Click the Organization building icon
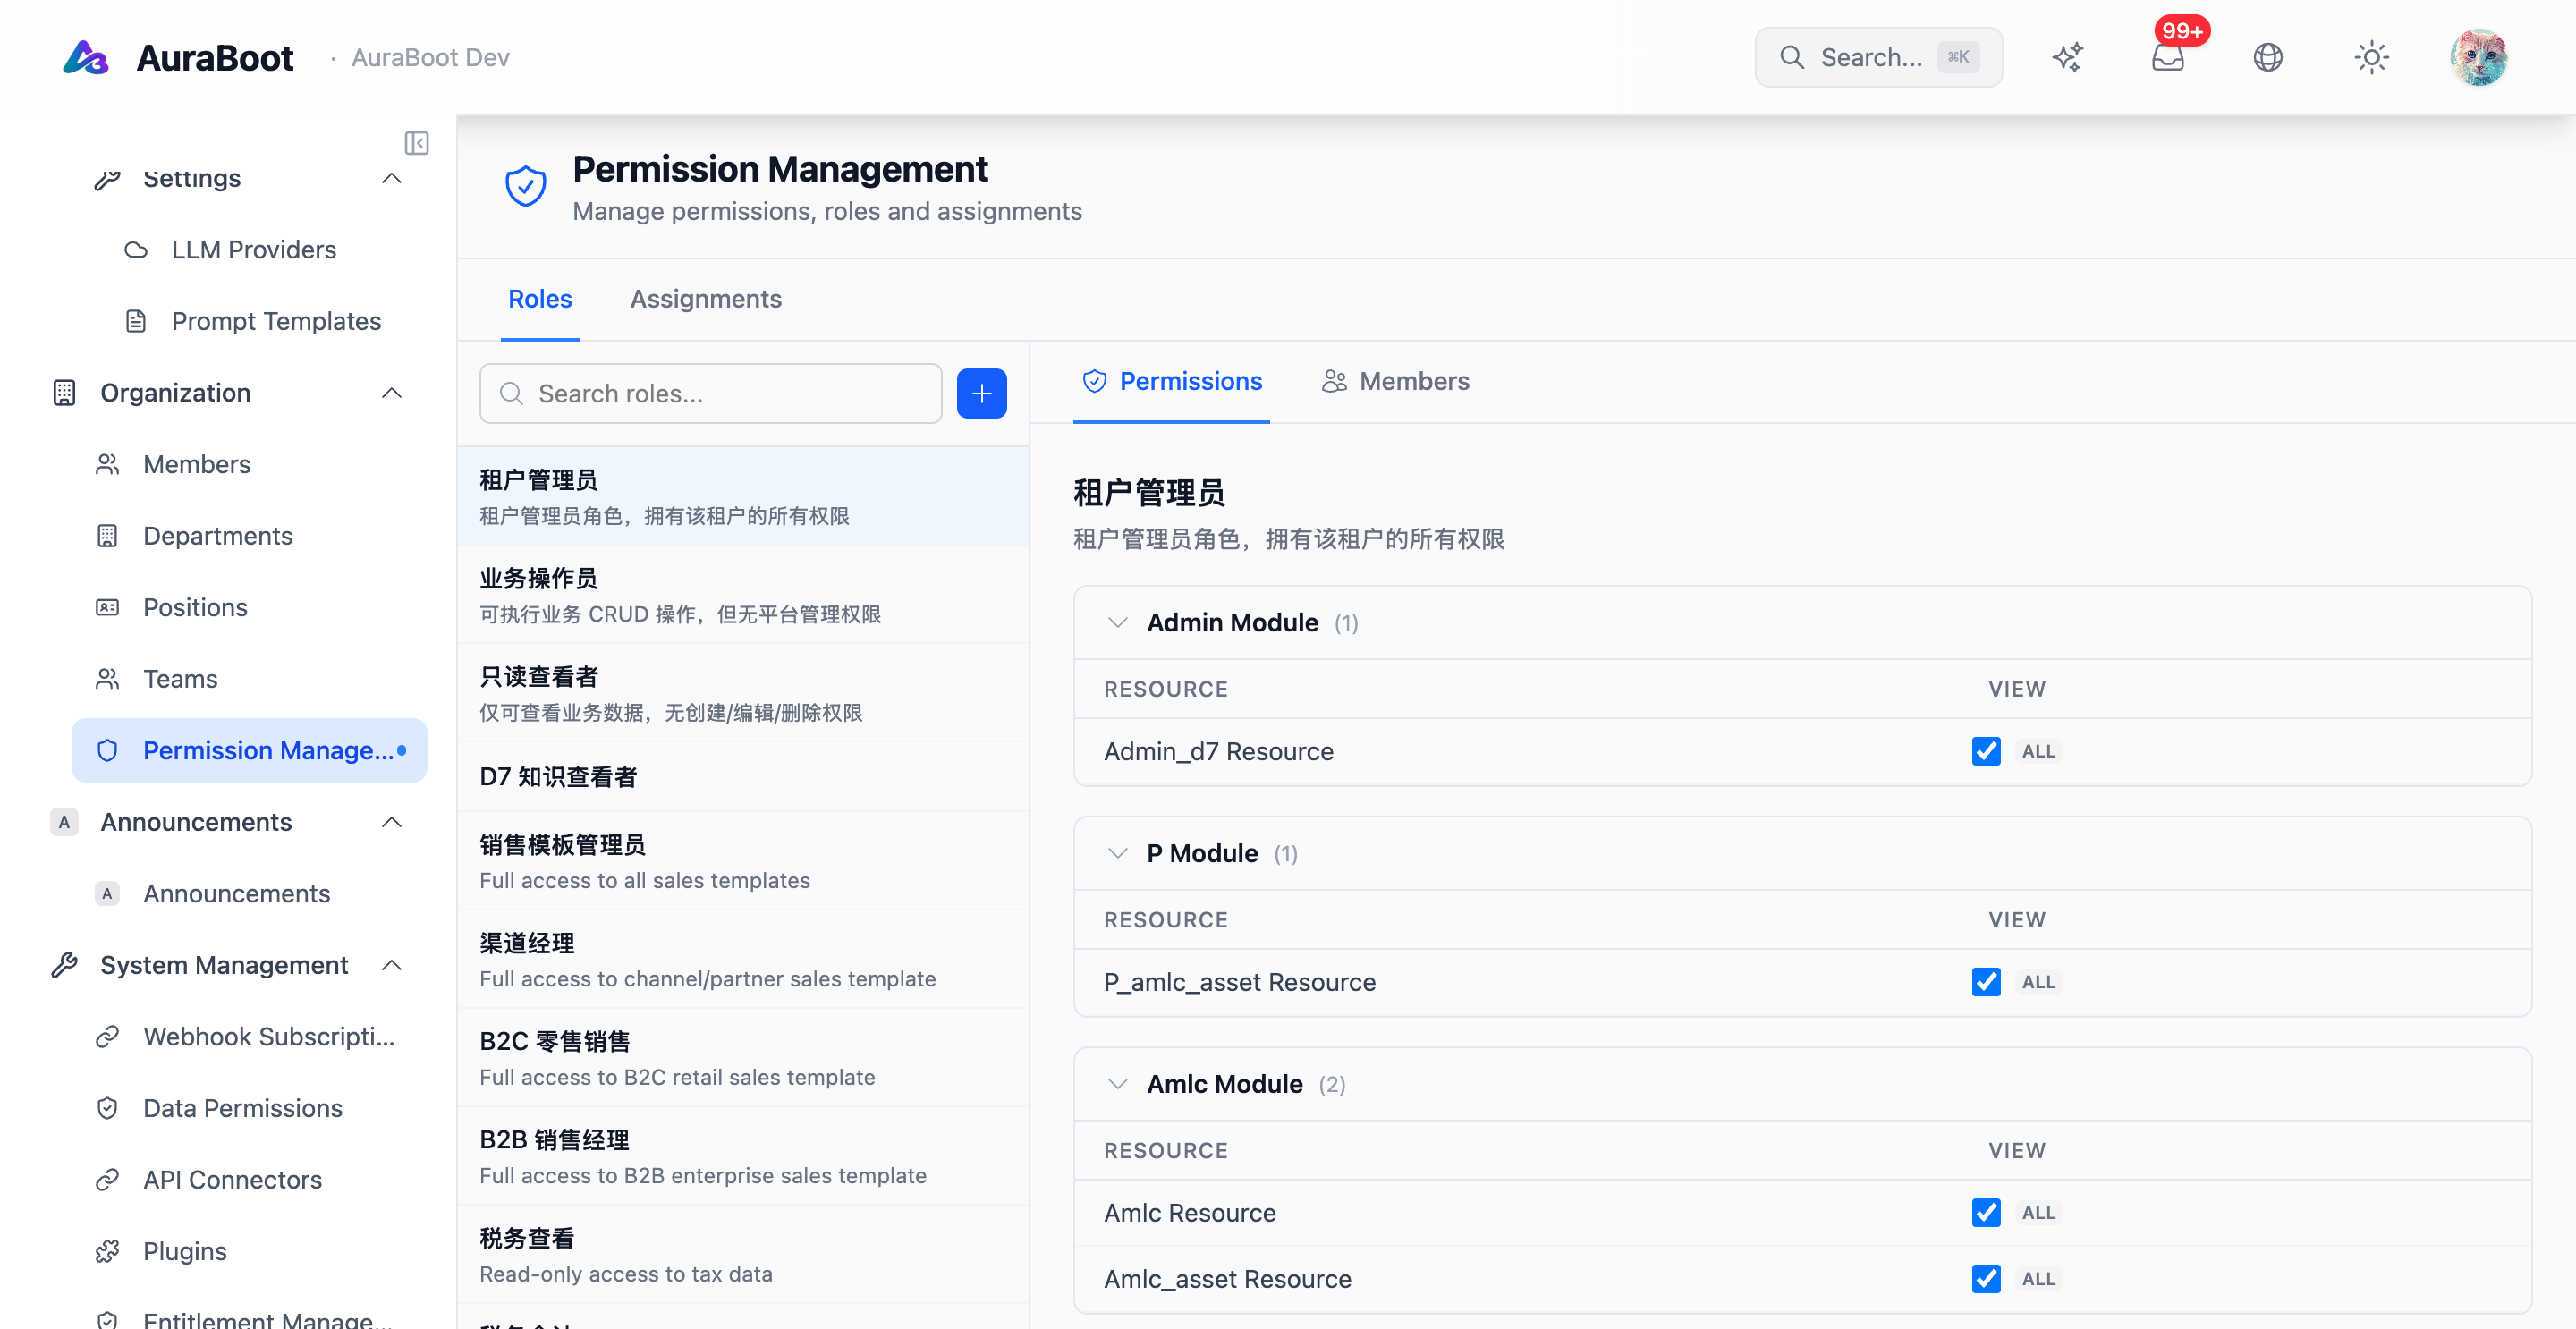2576x1329 pixels. 64,393
